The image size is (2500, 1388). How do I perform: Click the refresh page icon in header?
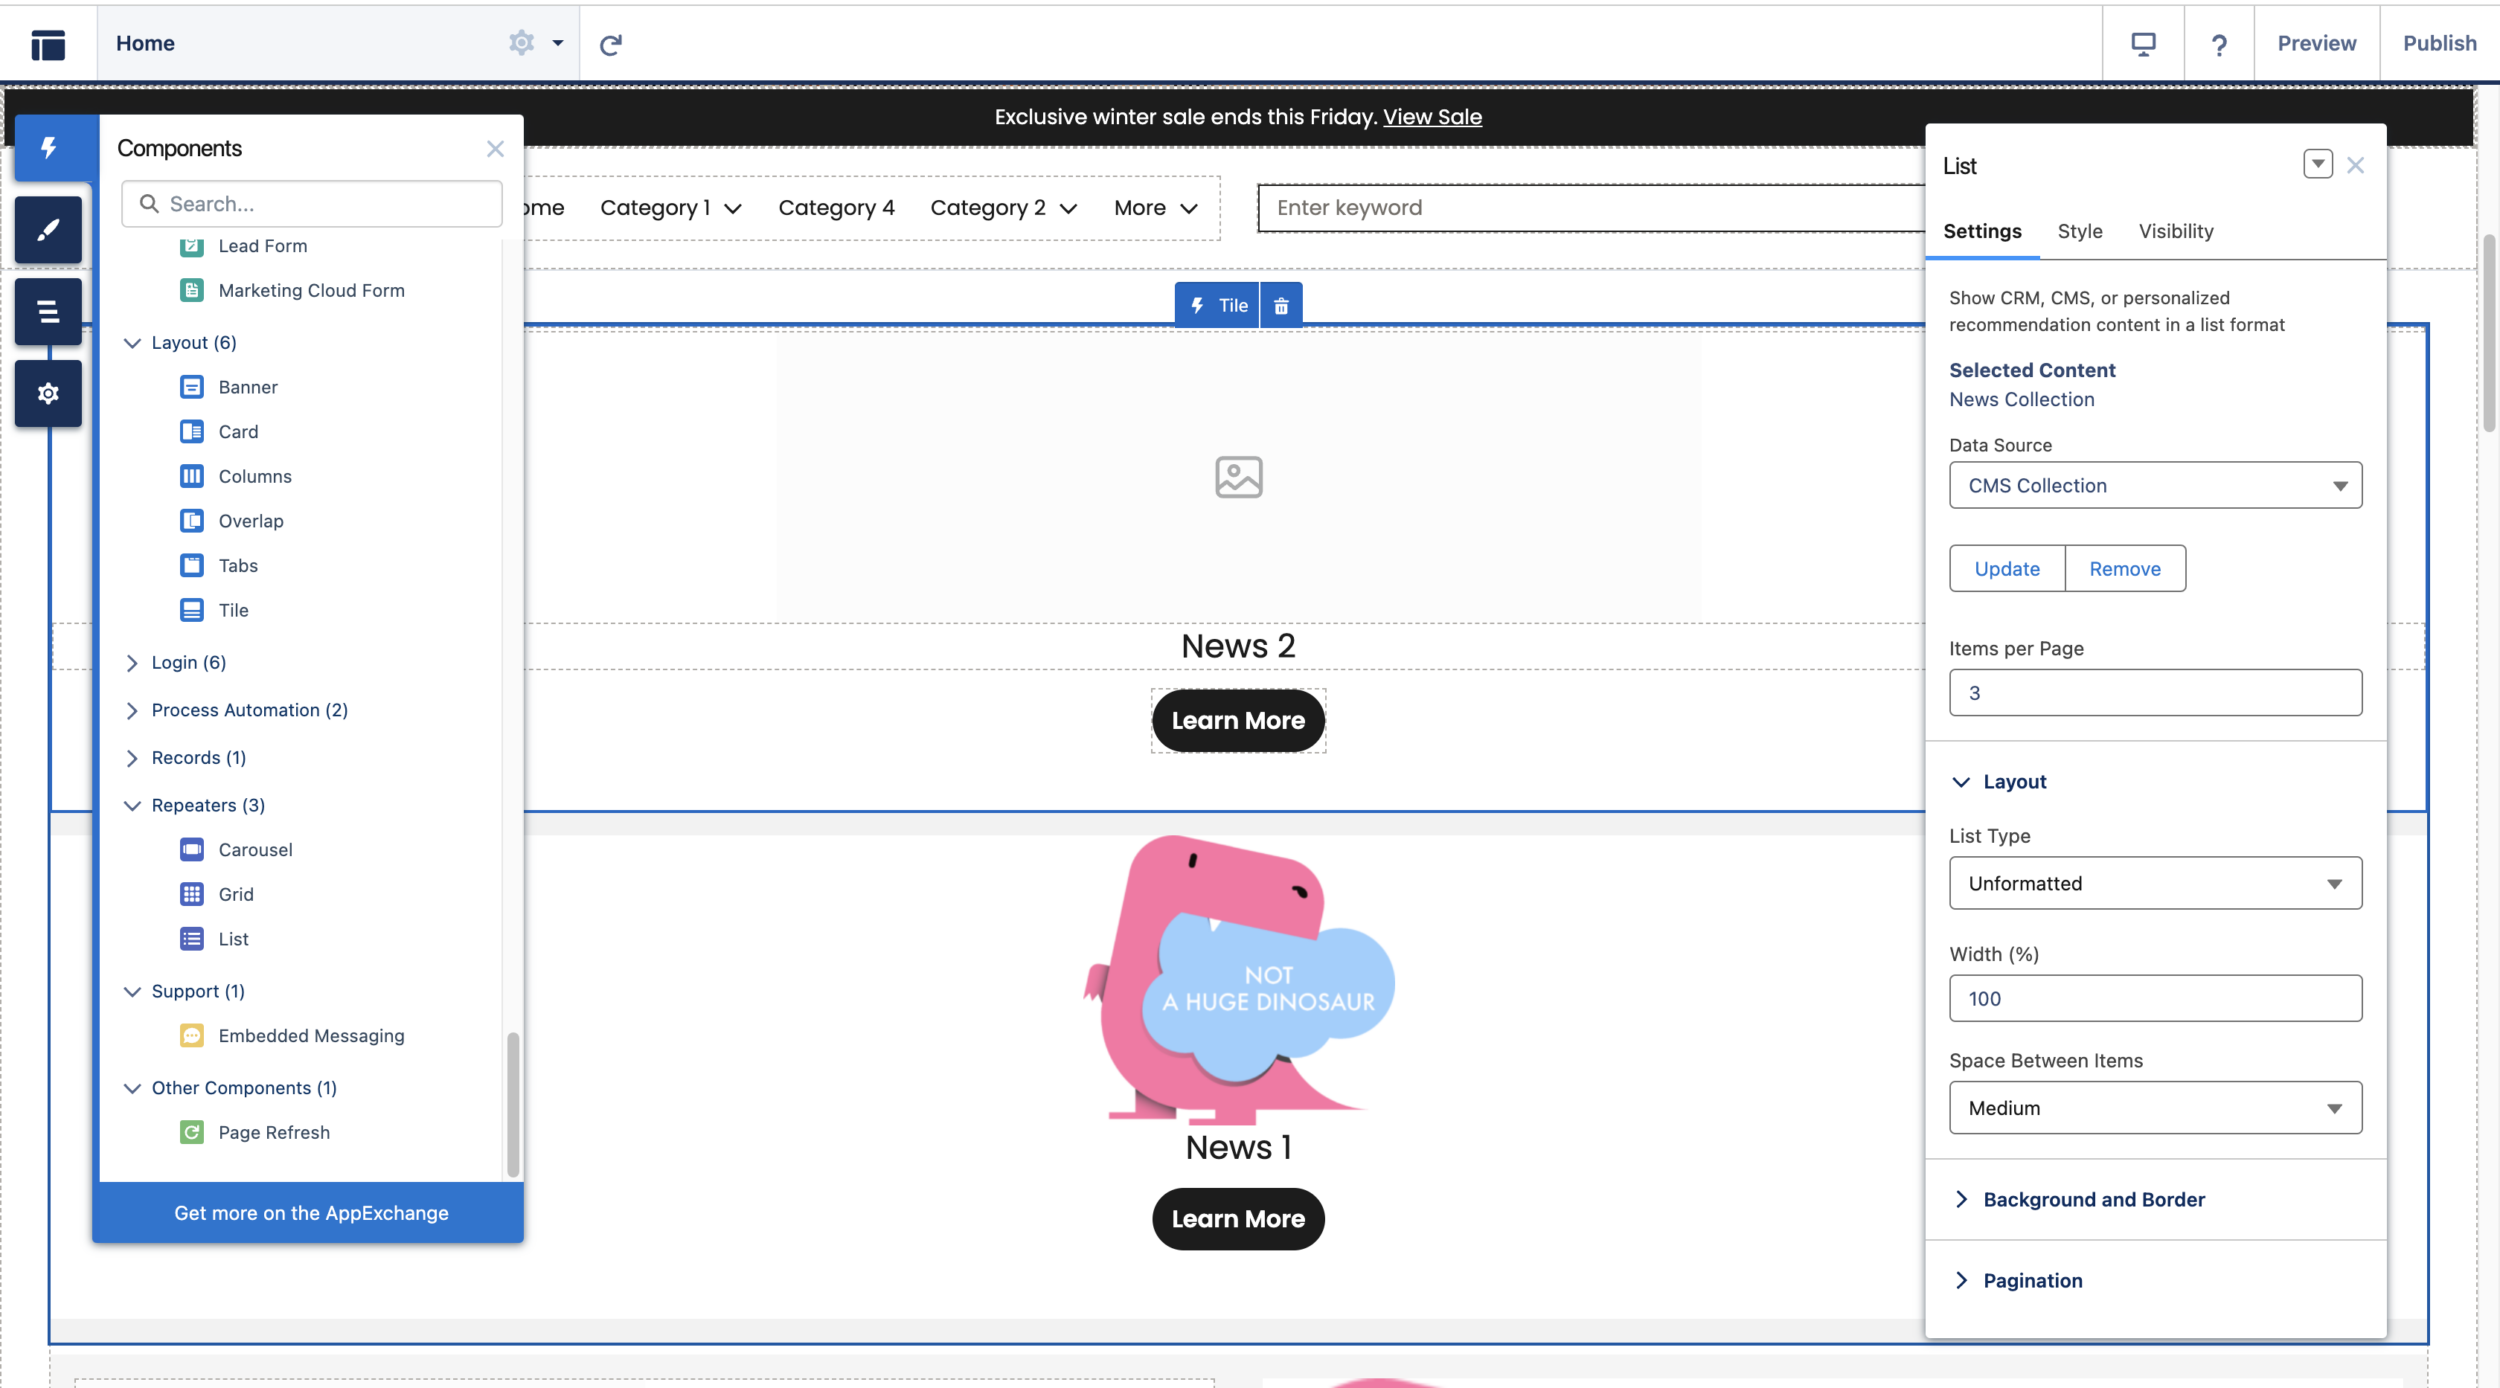[611, 44]
